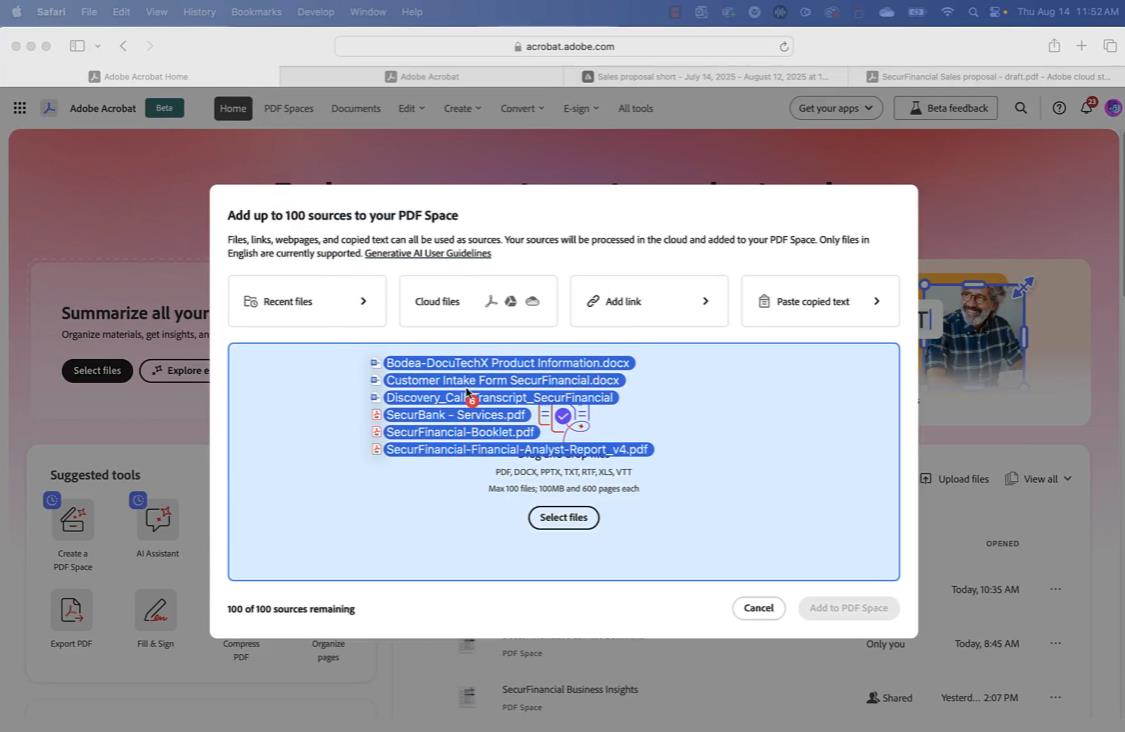The height and width of the screenshot is (732, 1125).
Task: Show Safari tab overview
Action: click(x=1109, y=46)
